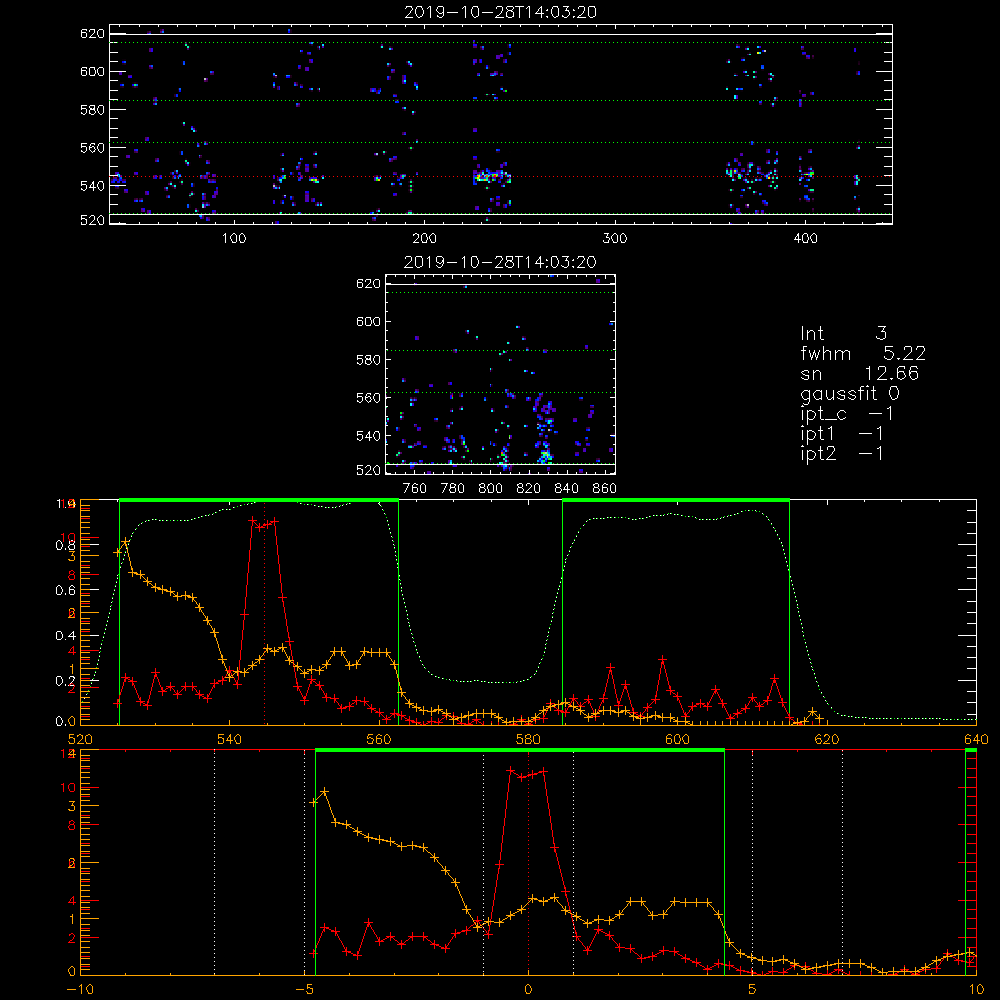The height and width of the screenshot is (1000, 1000).
Task: Click y-axis tick 620 of top image
Action: [92, 33]
